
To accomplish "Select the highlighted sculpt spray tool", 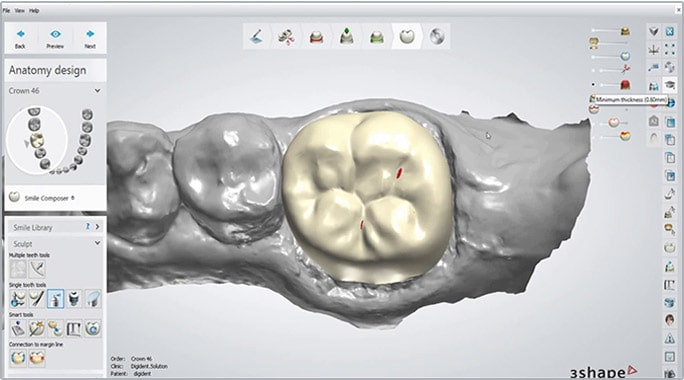I will tap(55, 299).
